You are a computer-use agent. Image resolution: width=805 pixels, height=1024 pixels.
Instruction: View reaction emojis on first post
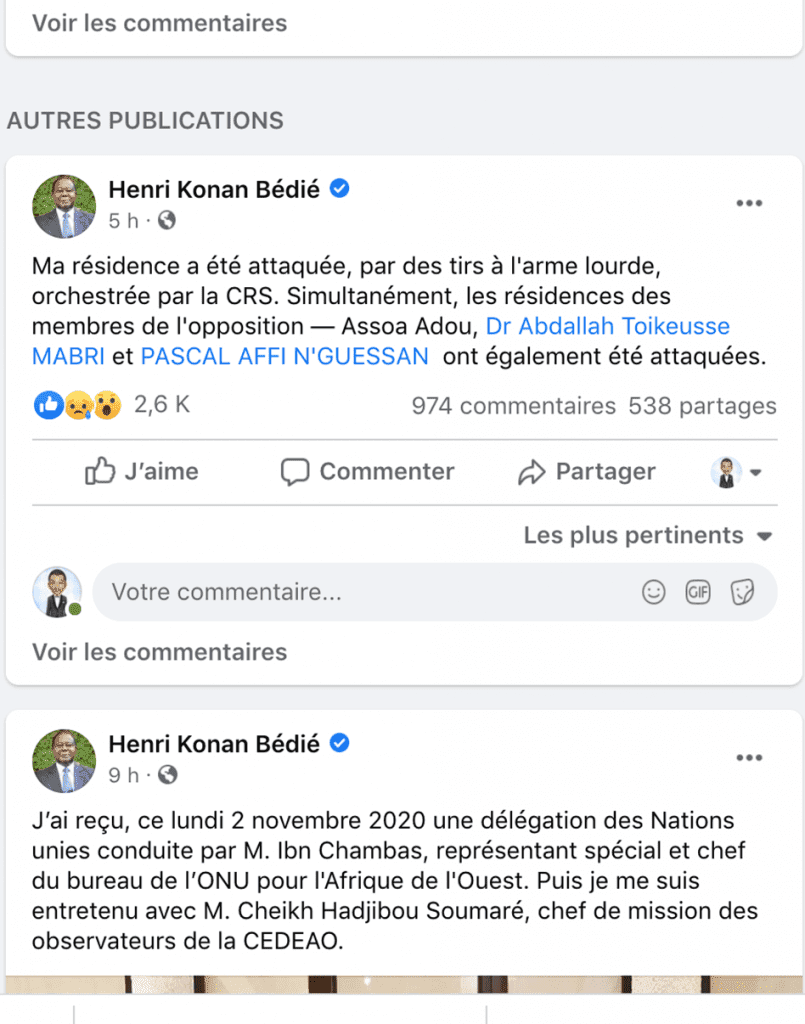(78, 405)
